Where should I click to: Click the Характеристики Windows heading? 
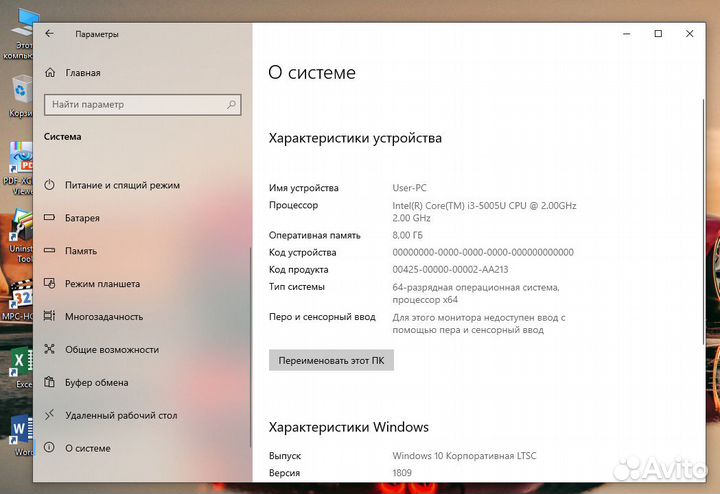click(349, 427)
